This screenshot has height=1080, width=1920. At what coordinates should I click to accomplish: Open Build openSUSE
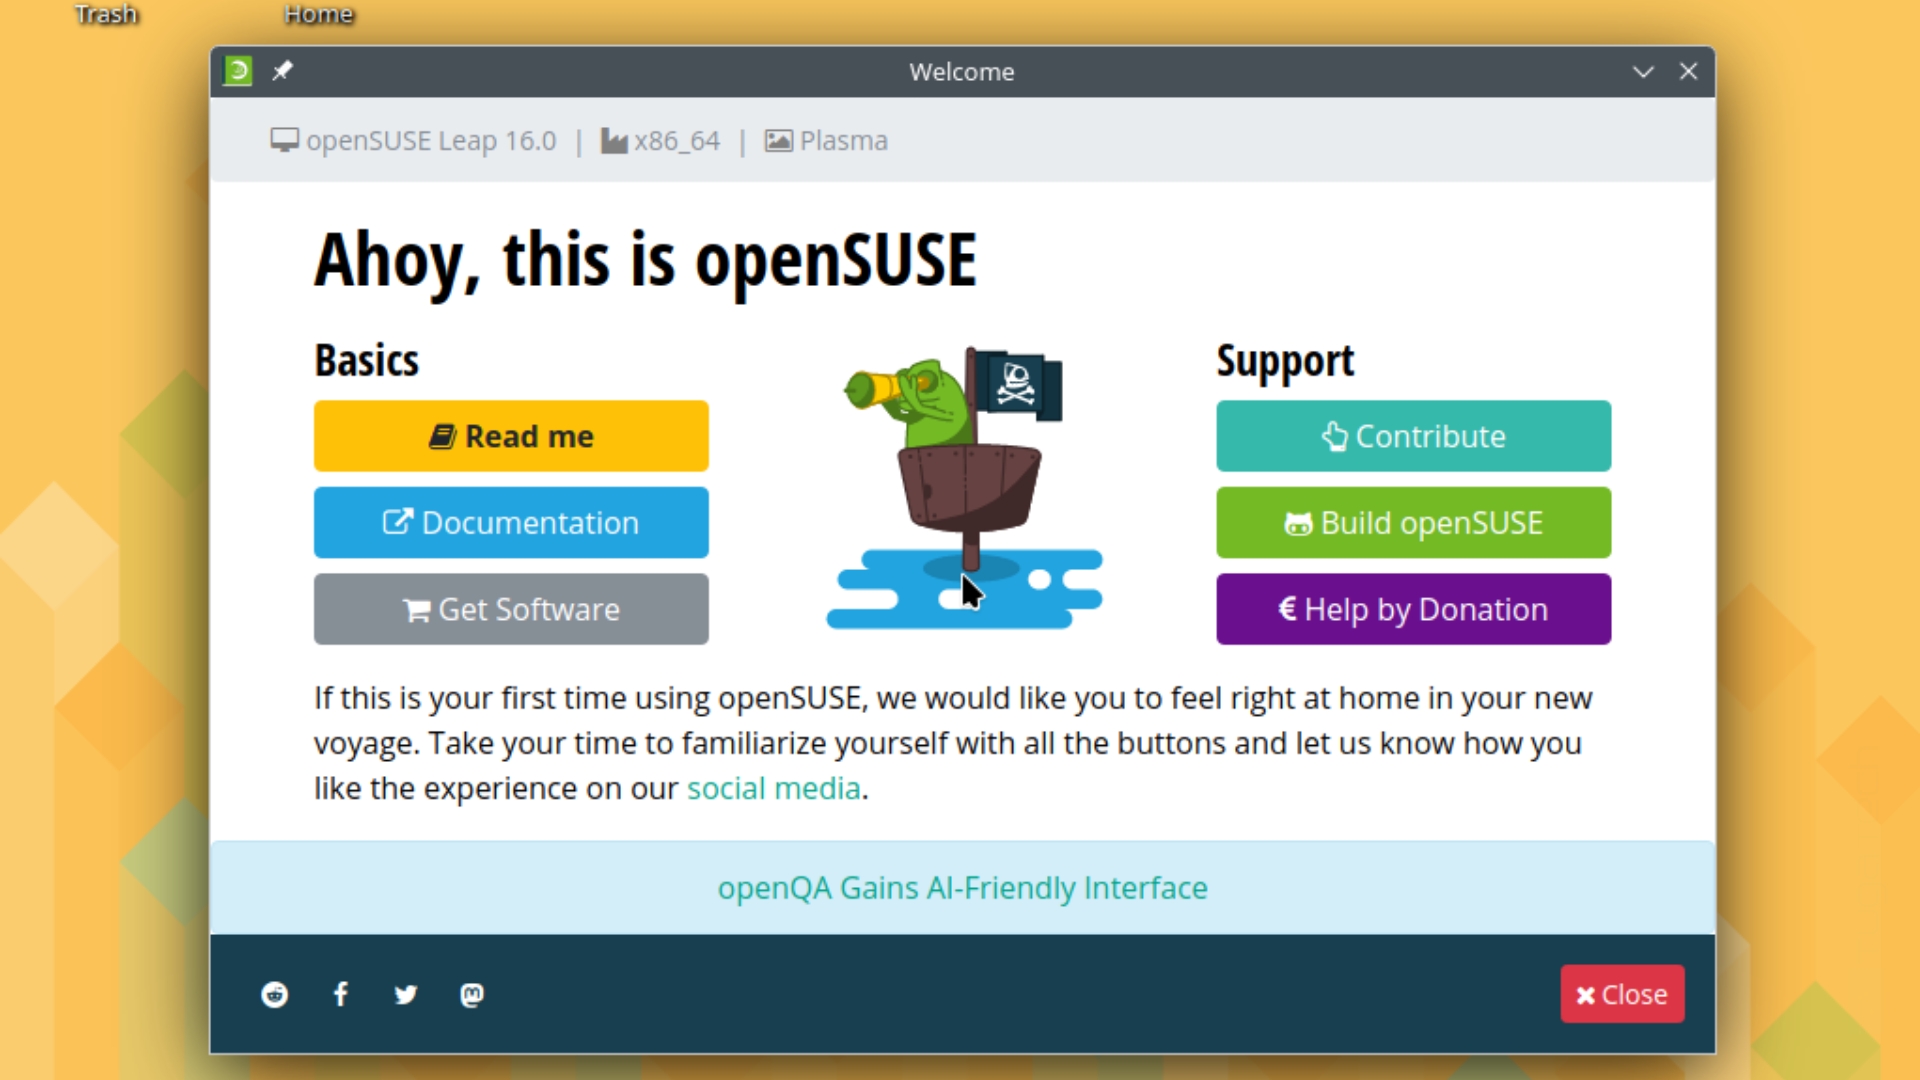point(1413,522)
